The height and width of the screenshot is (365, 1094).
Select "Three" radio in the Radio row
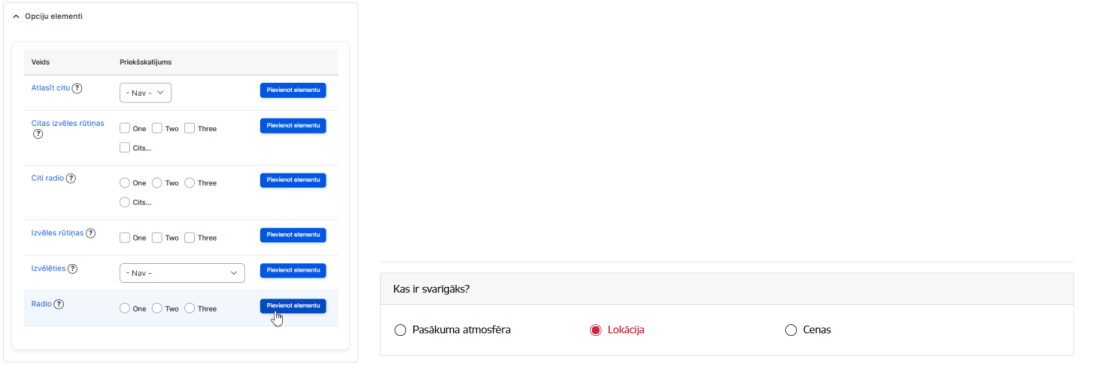point(189,308)
